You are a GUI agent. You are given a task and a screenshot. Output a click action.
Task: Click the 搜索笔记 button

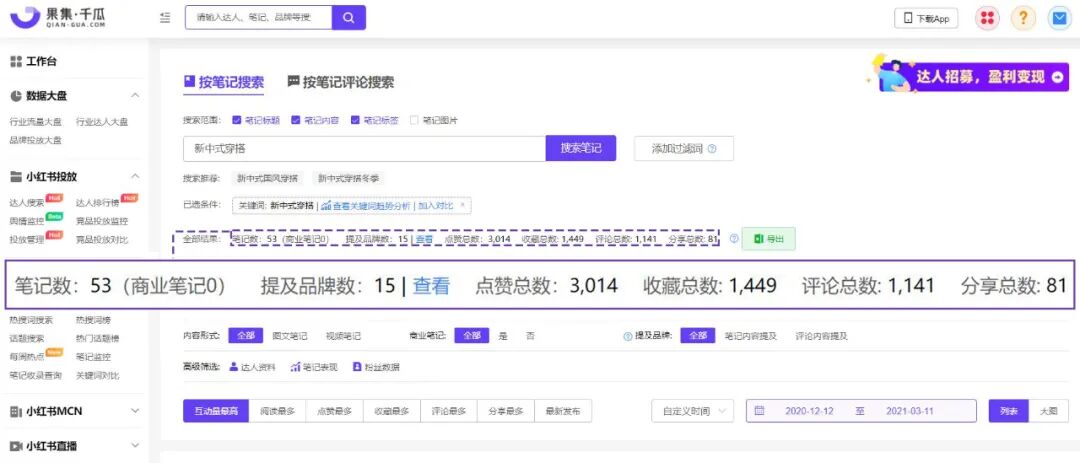pyautogui.click(x=581, y=148)
